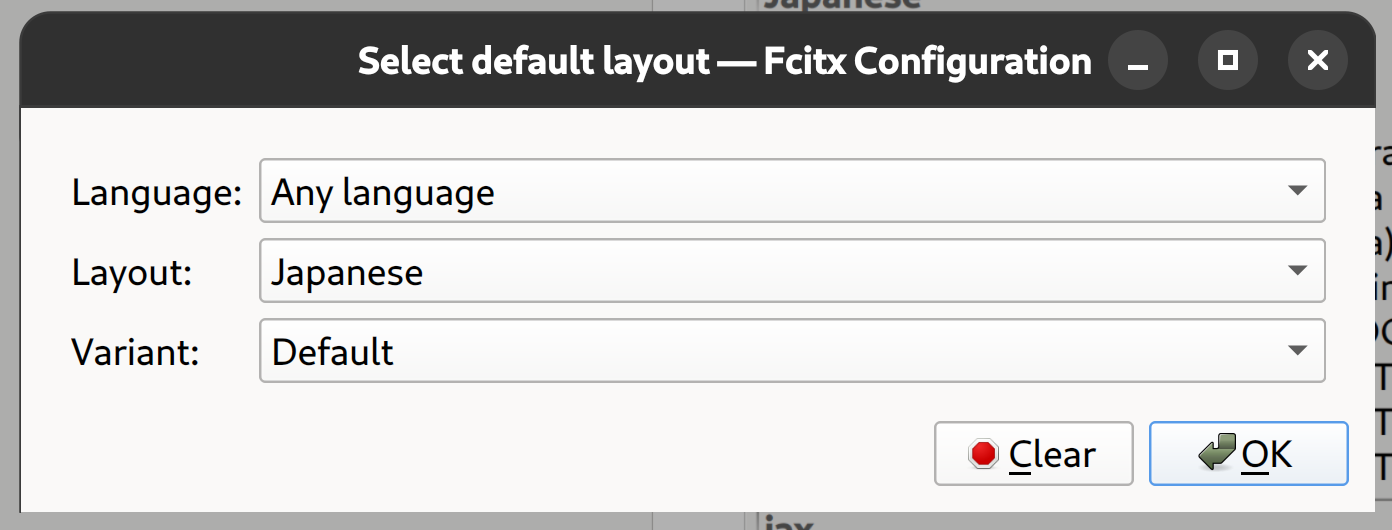Open the Variant combo box

pyautogui.click(x=791, y=351)
